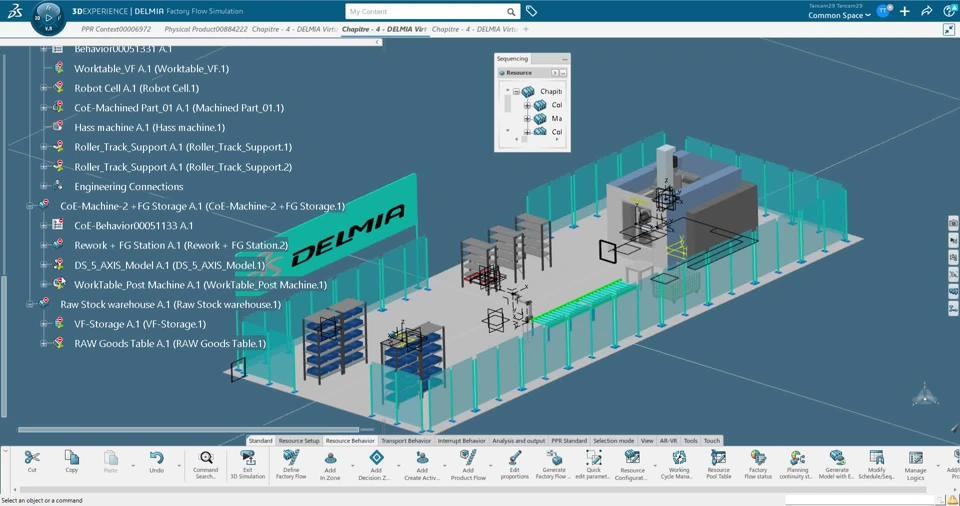Switch to Resource Setup tab
This screenshot has height=506, width=960.
point(299,440)
